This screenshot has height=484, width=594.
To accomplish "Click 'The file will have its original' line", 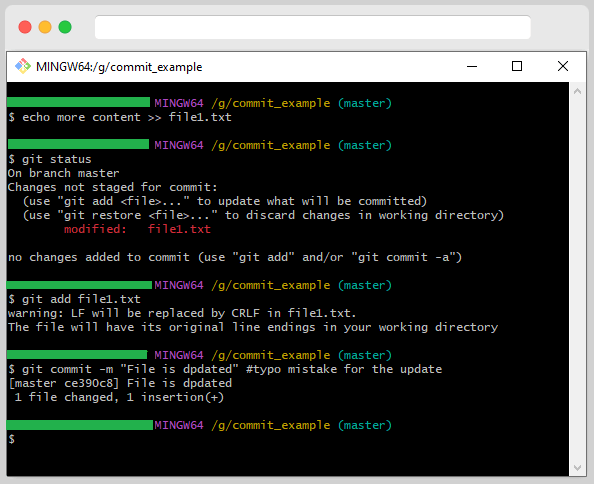I will (x=253, y=327).
